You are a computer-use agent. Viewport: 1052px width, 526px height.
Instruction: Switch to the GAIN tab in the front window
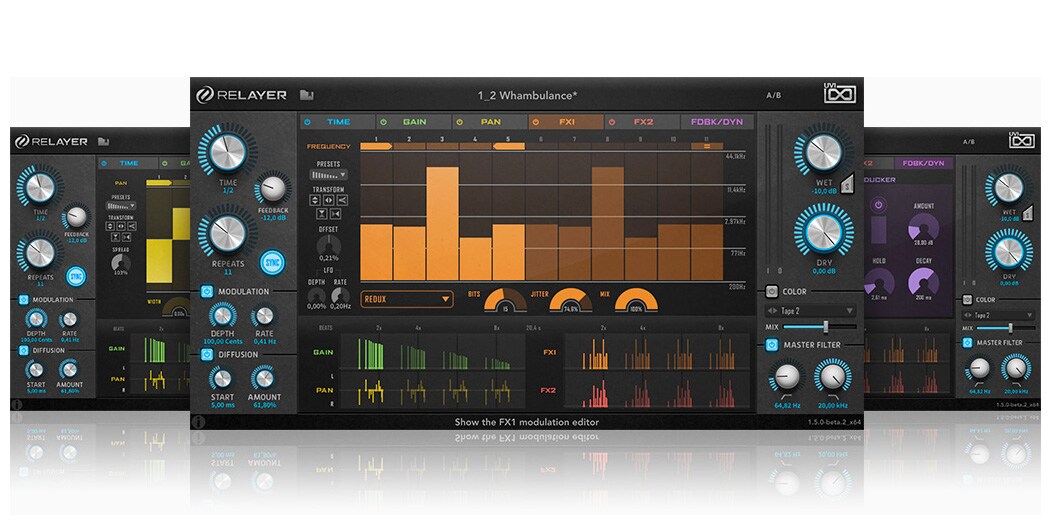[x=413, y=122]
